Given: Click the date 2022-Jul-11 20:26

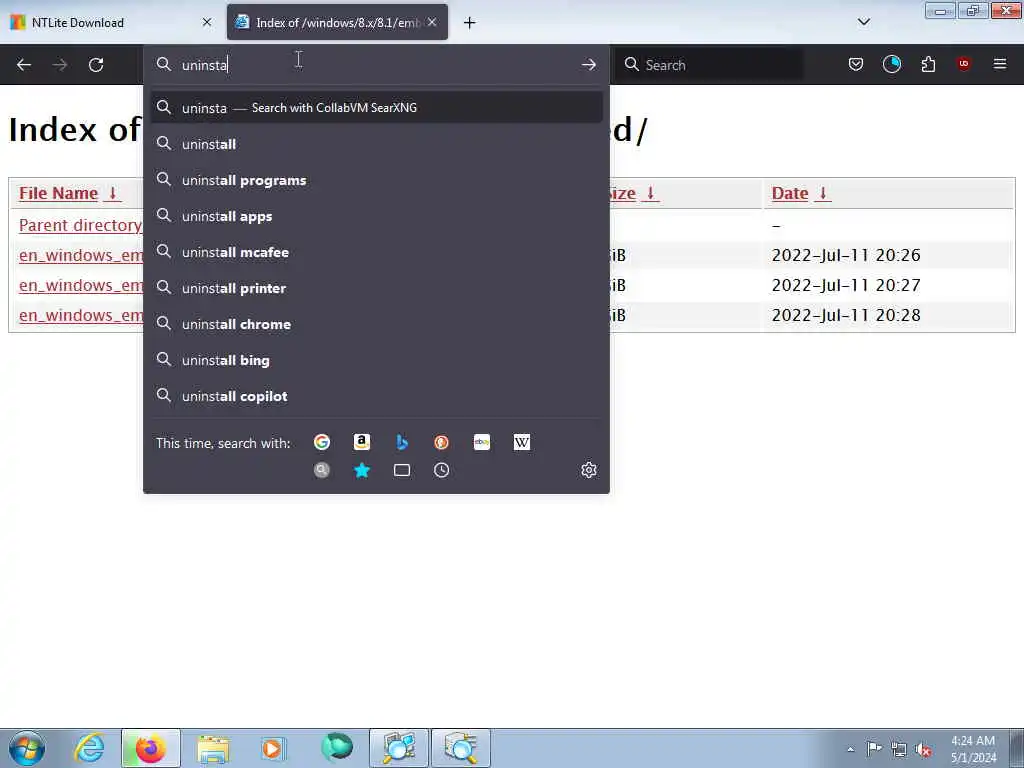Looking at the screenshot, I should pos(846,255).
